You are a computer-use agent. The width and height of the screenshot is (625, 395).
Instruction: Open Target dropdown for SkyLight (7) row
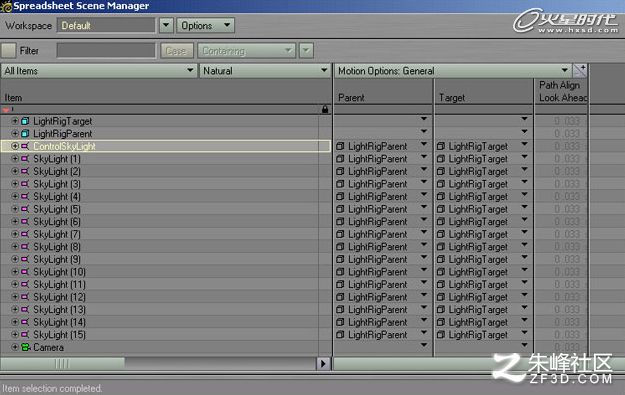524,232
